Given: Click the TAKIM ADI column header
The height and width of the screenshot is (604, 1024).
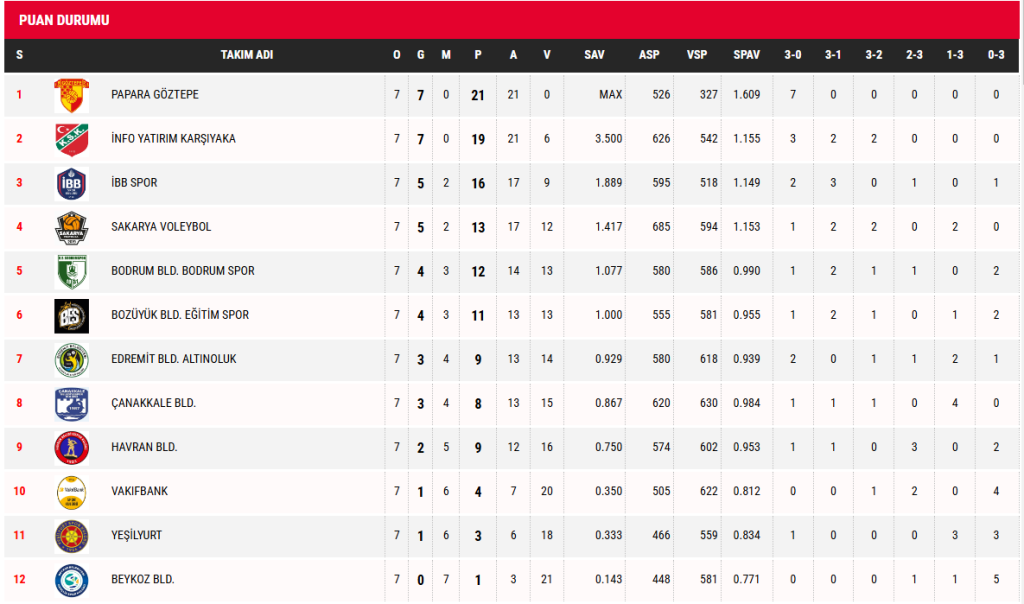Looking at the screenshot, I should tap(247, 55).
